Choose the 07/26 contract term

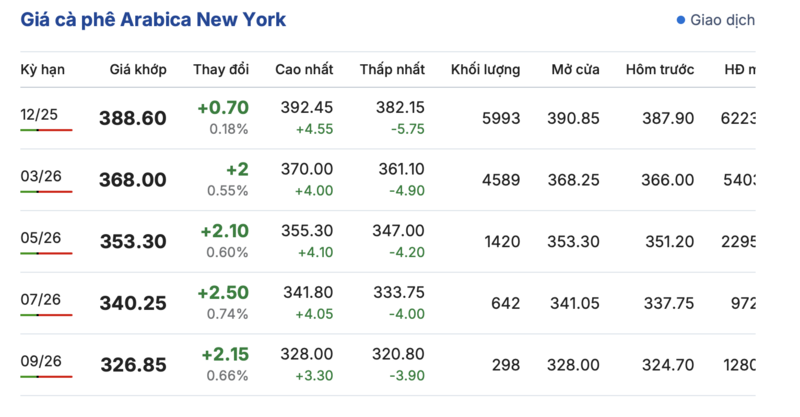pos(41,299)
